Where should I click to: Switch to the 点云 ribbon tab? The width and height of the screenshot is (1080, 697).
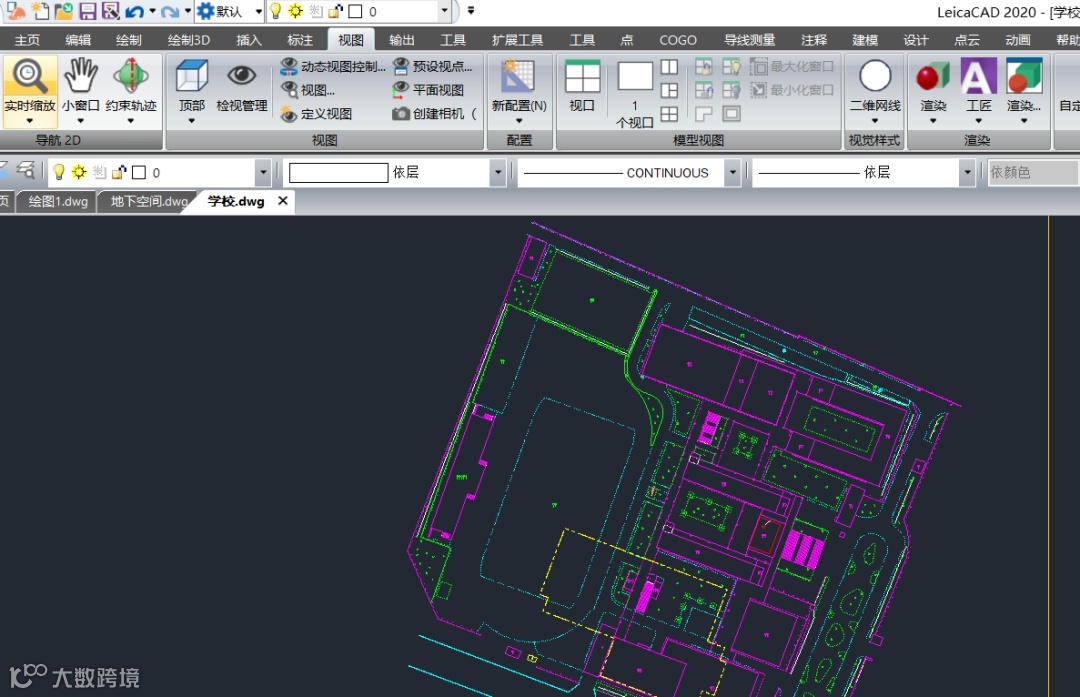pyautogui.click(x=966, y=40)
